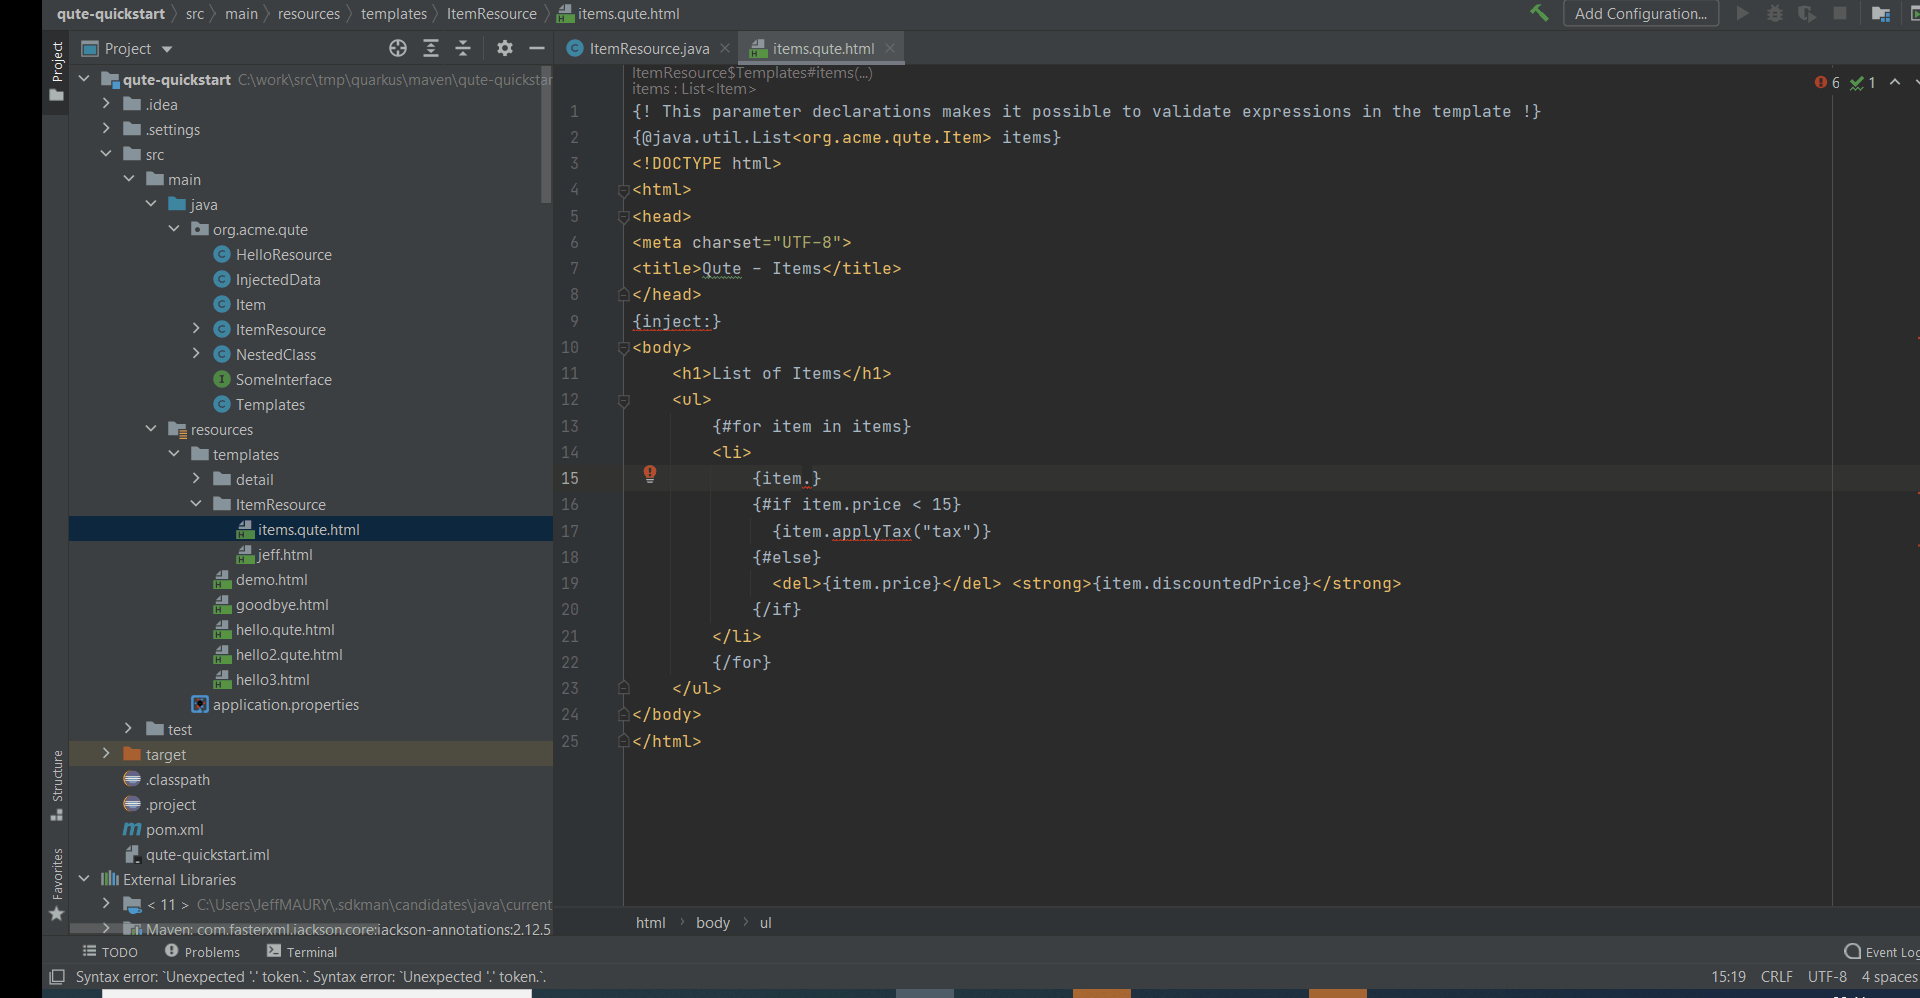Click the UTF-8 encoding in status bar
This screenshot has width=1920, height=998.
(1827, 977)
